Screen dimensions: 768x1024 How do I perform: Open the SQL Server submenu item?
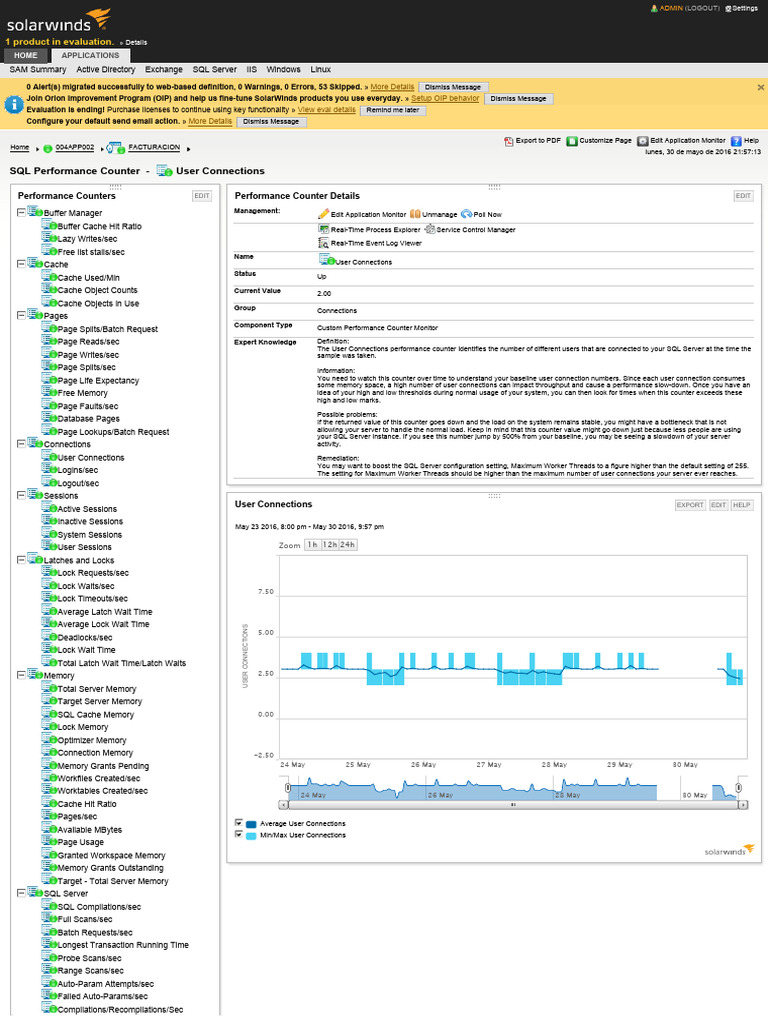[214, 70]
